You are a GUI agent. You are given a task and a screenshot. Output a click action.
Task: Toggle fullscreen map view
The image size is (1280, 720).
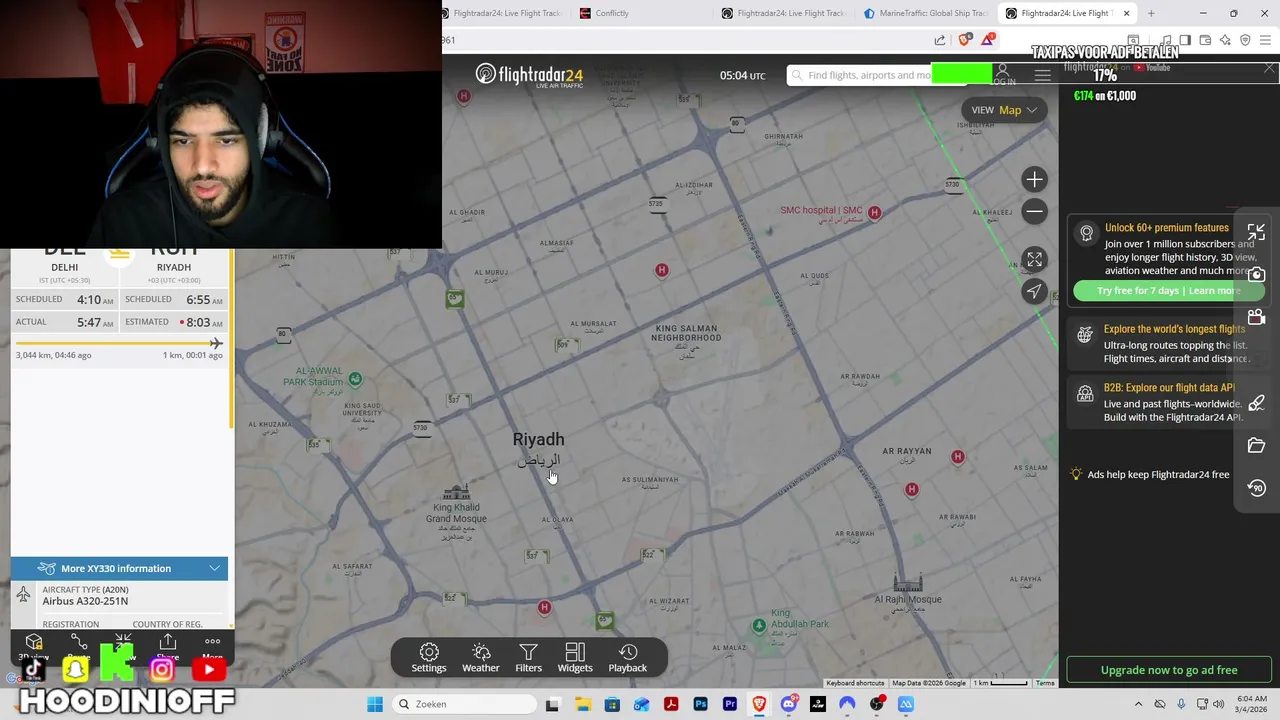pos(1034,259)
